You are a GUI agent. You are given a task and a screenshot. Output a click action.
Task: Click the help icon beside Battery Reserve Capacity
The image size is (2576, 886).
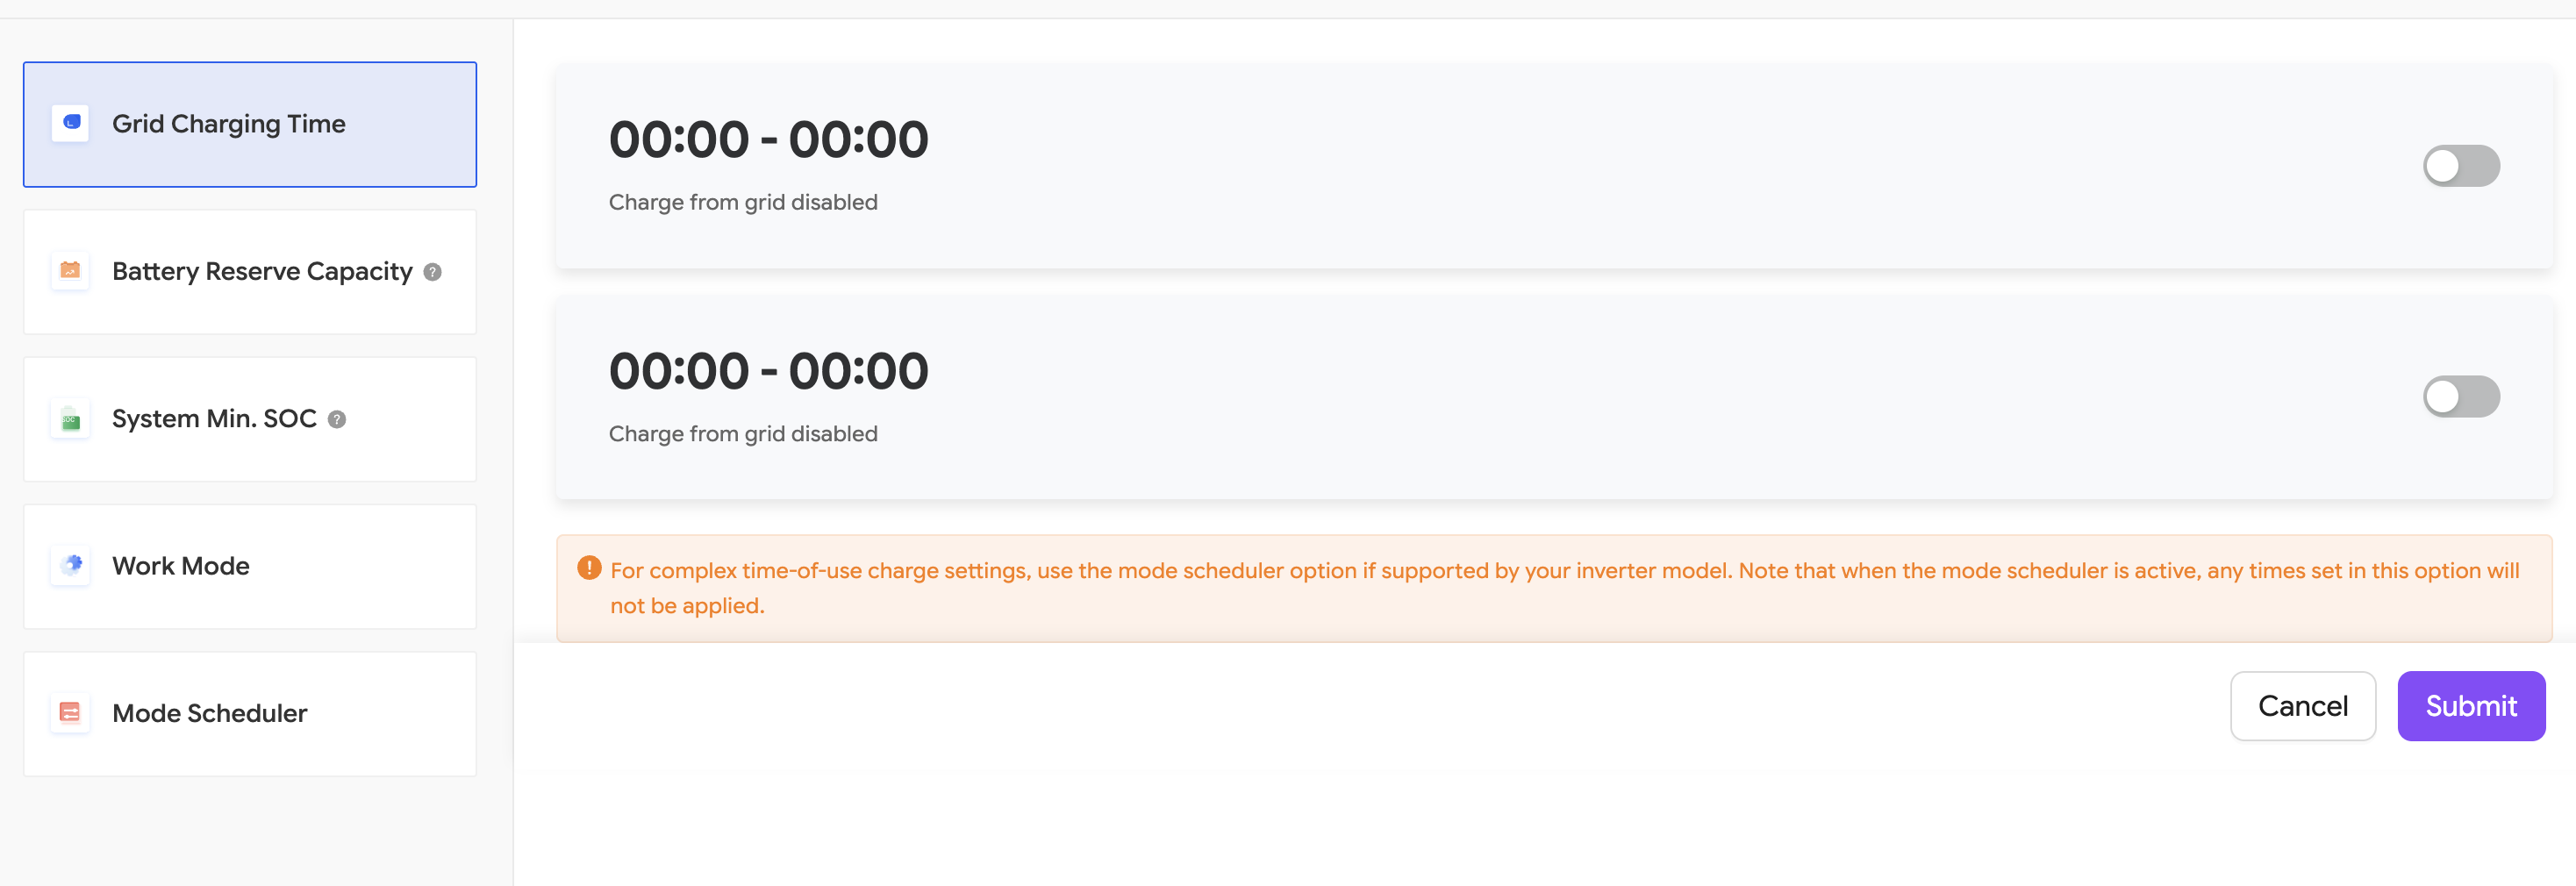point(433,272)
